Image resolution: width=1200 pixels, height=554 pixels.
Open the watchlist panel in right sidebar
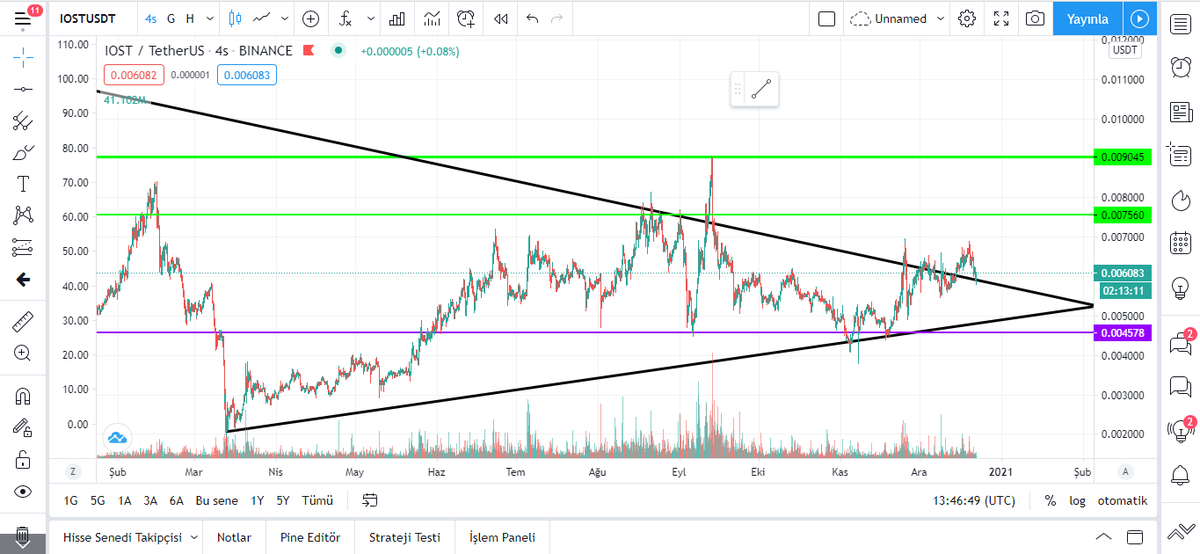pyautogui.click(x=1180, y=23)
